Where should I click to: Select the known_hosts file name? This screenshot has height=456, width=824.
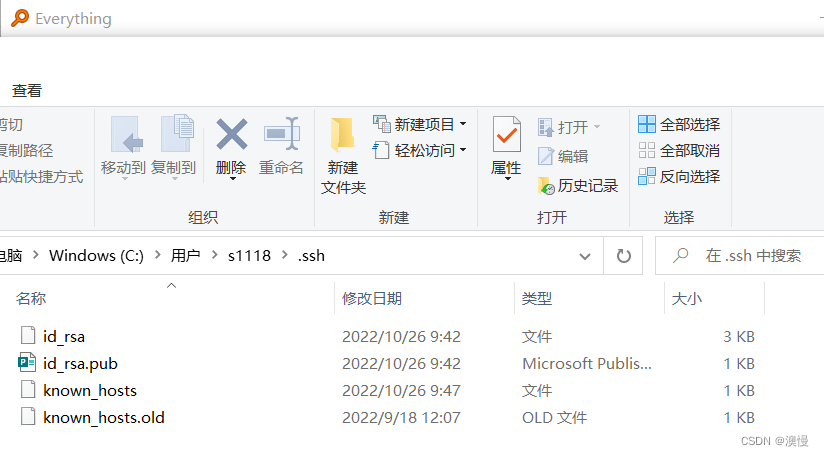89,391
